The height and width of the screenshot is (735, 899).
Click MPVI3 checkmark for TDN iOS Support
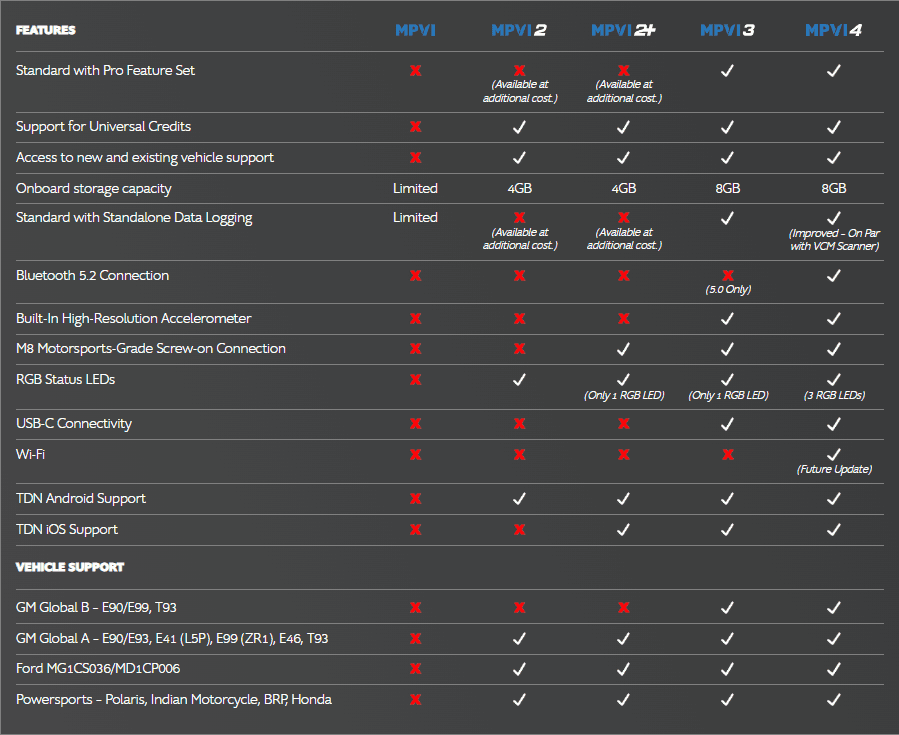coord(727,530)
